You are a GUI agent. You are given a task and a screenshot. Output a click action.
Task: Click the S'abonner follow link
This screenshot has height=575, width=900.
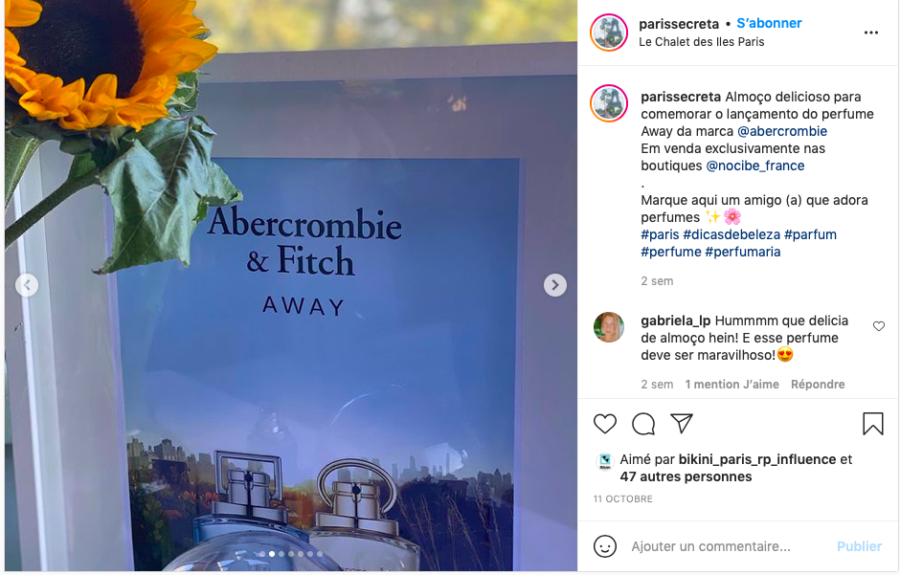pos(769,24)
